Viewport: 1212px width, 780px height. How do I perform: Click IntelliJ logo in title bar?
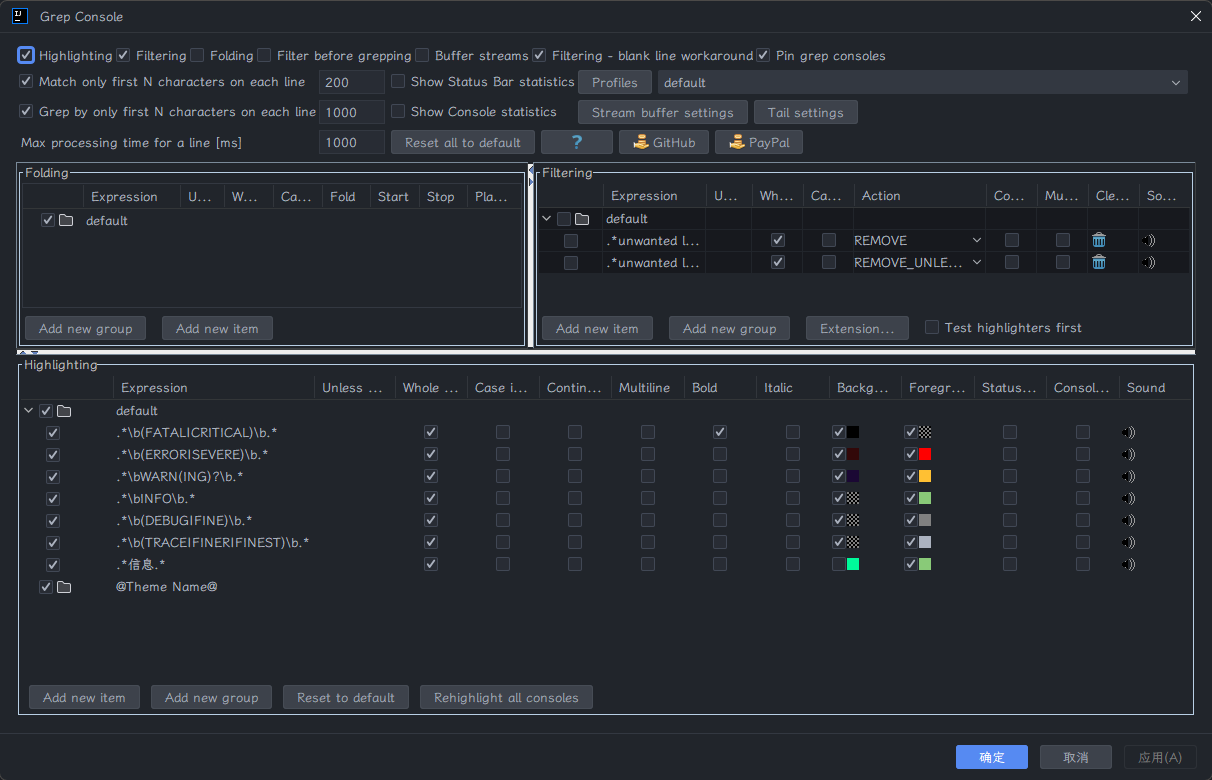pyautogui.click(x=20, y=16)
